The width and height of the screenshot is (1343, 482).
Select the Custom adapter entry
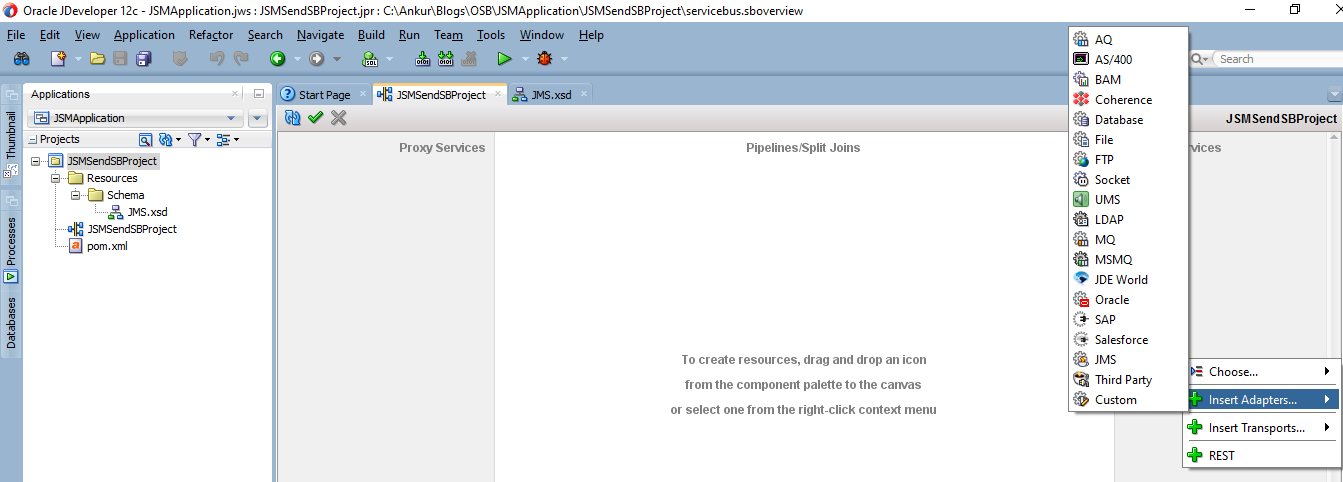(x=1115, y=400)
